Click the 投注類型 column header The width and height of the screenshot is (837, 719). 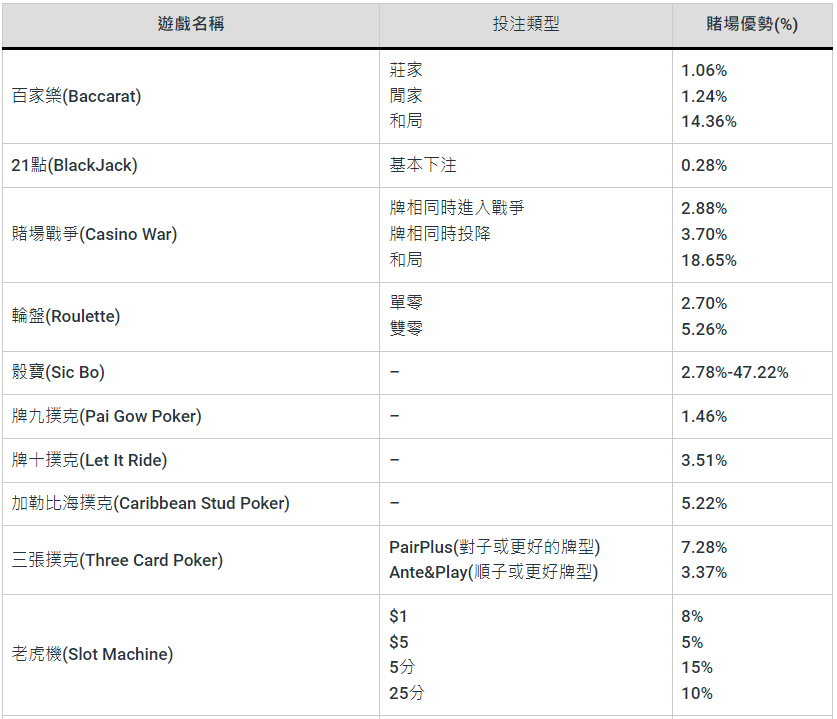click(x=525, y=24)
